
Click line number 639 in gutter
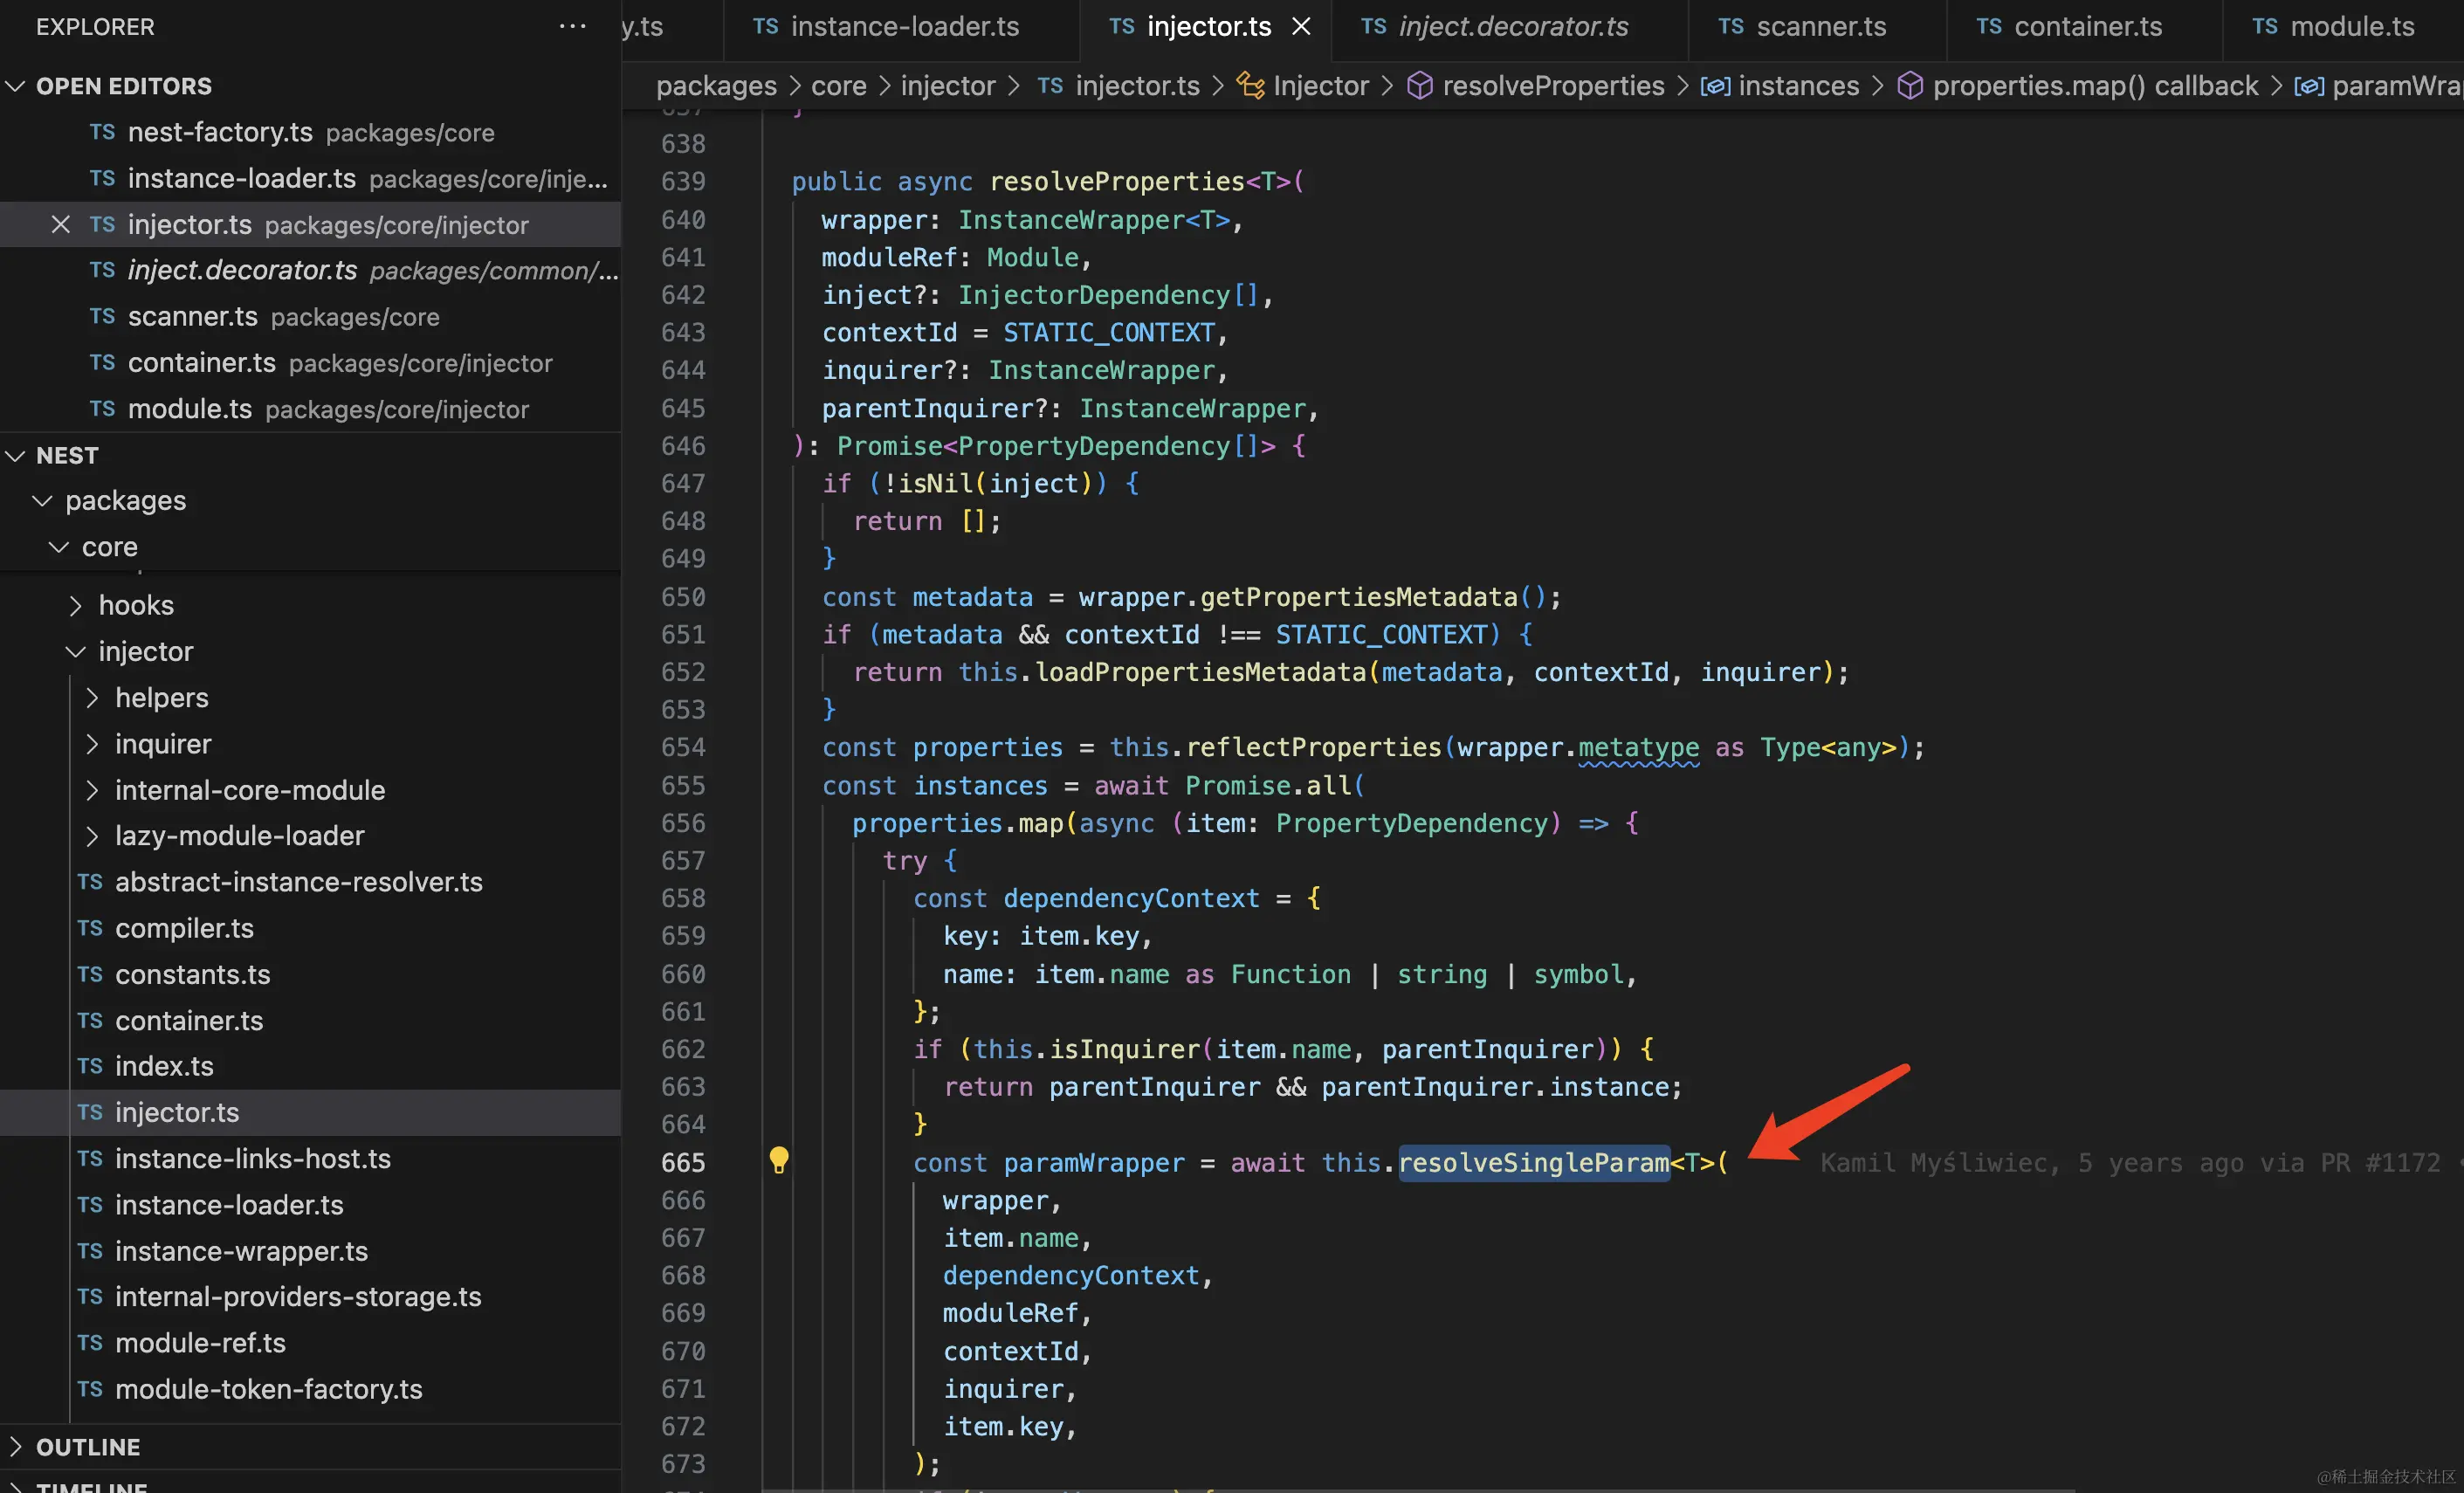683,181
